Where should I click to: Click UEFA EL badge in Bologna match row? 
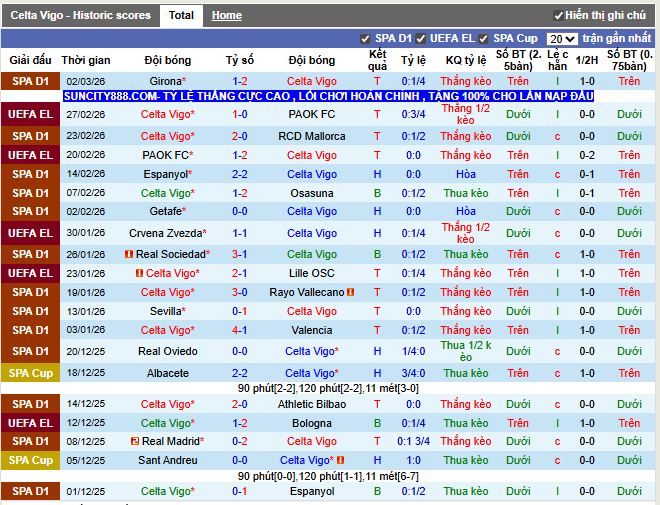pyautogui.click(x=30, y=423)
